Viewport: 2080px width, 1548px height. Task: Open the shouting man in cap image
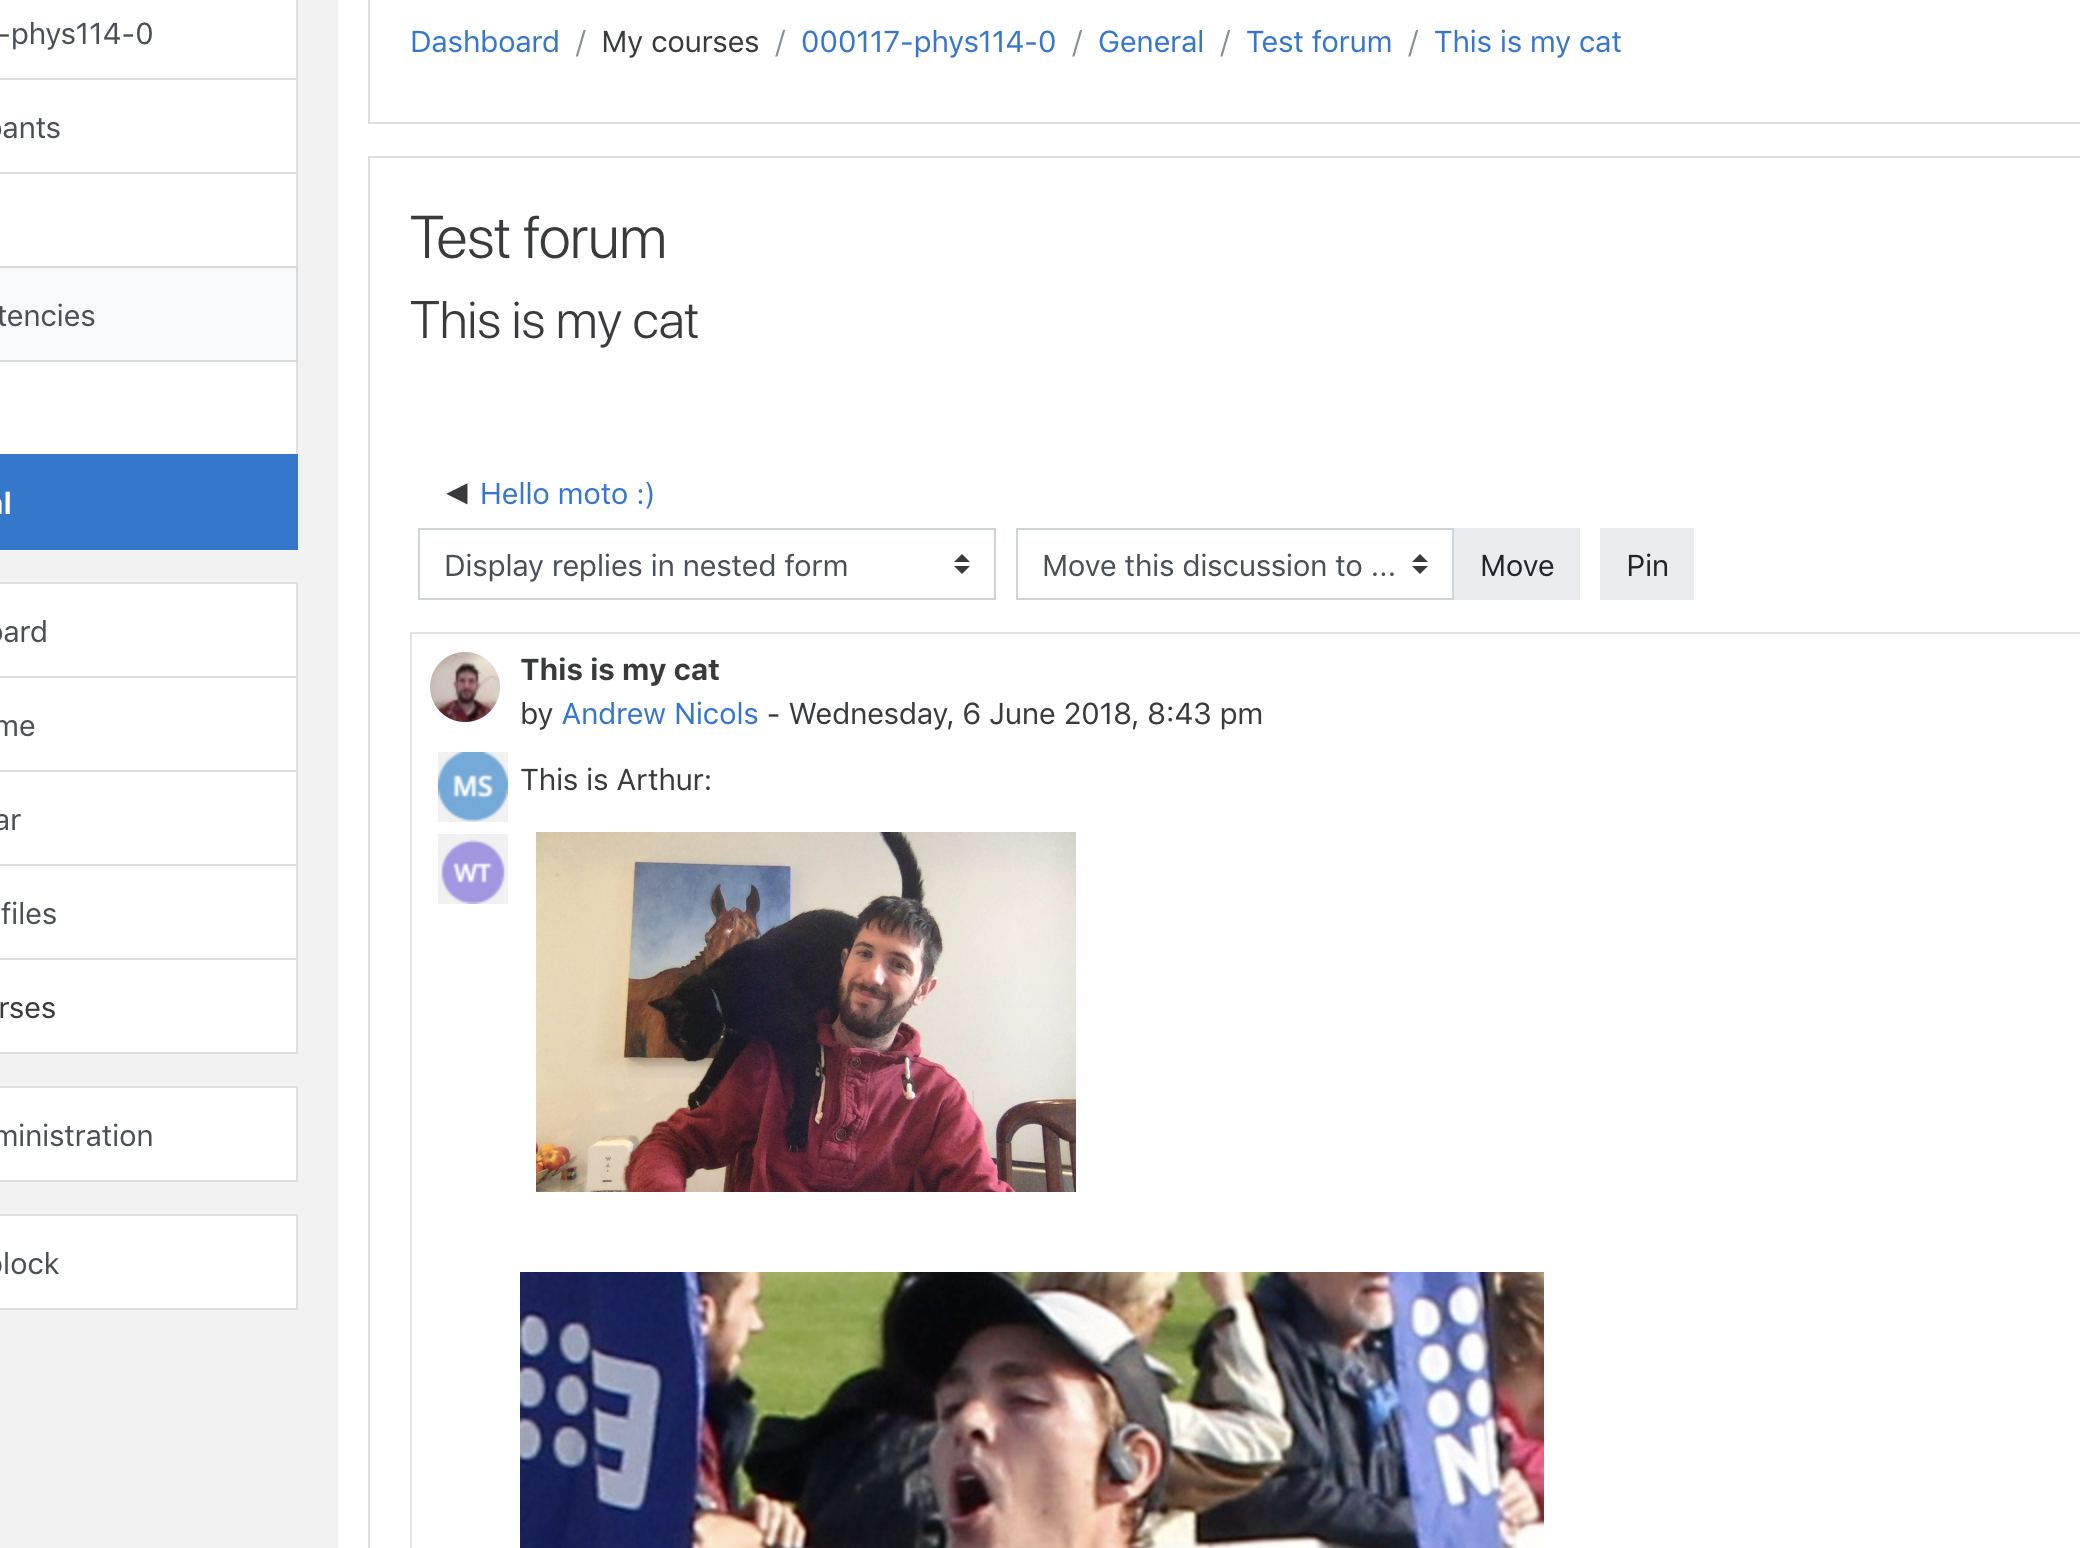(1032, 1410)
